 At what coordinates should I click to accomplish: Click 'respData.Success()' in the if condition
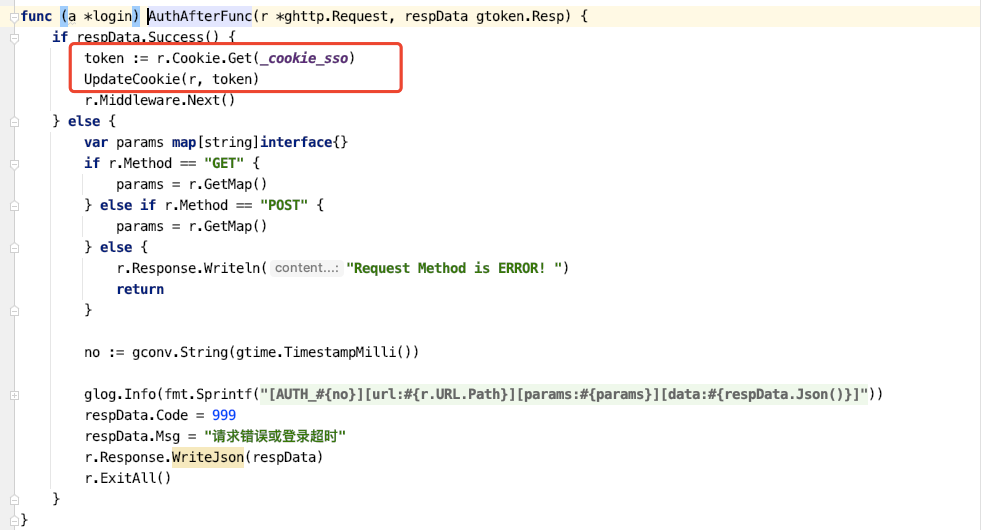(x=148, y=37)
